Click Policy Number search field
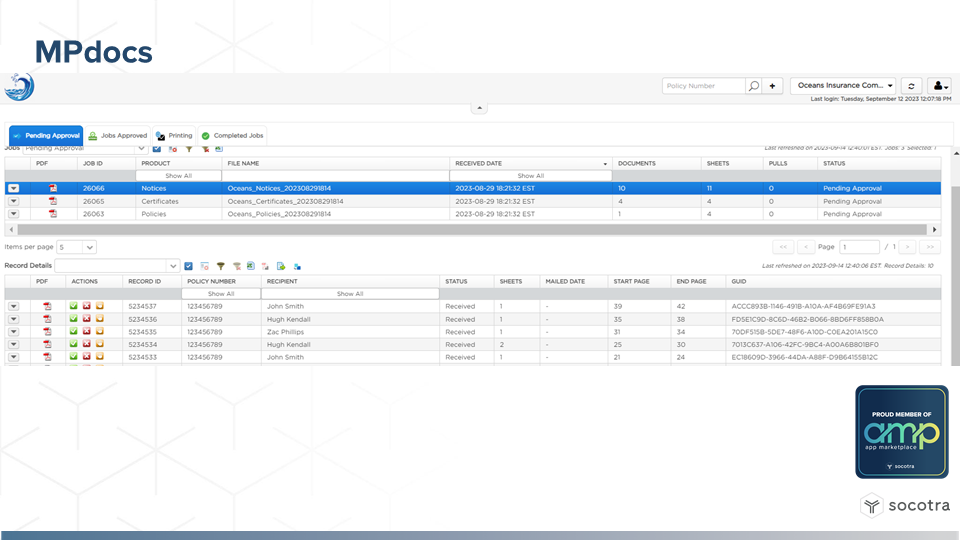 click(x=703, y=86)
